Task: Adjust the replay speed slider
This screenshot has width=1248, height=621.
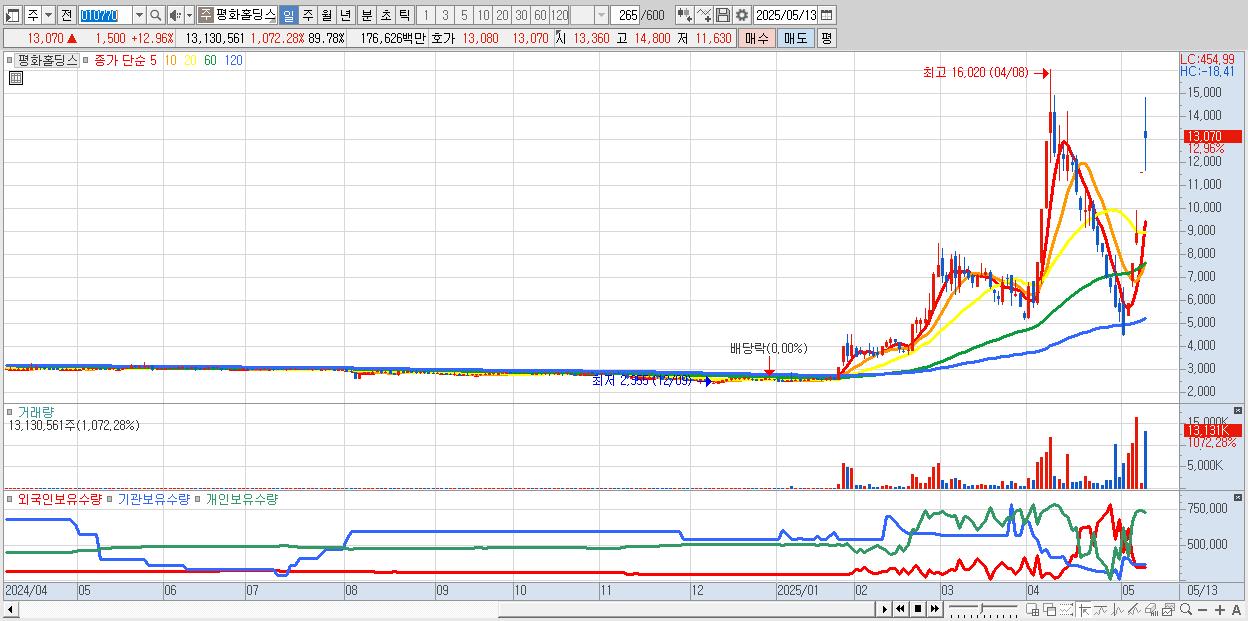Action: tap(983, 609)
